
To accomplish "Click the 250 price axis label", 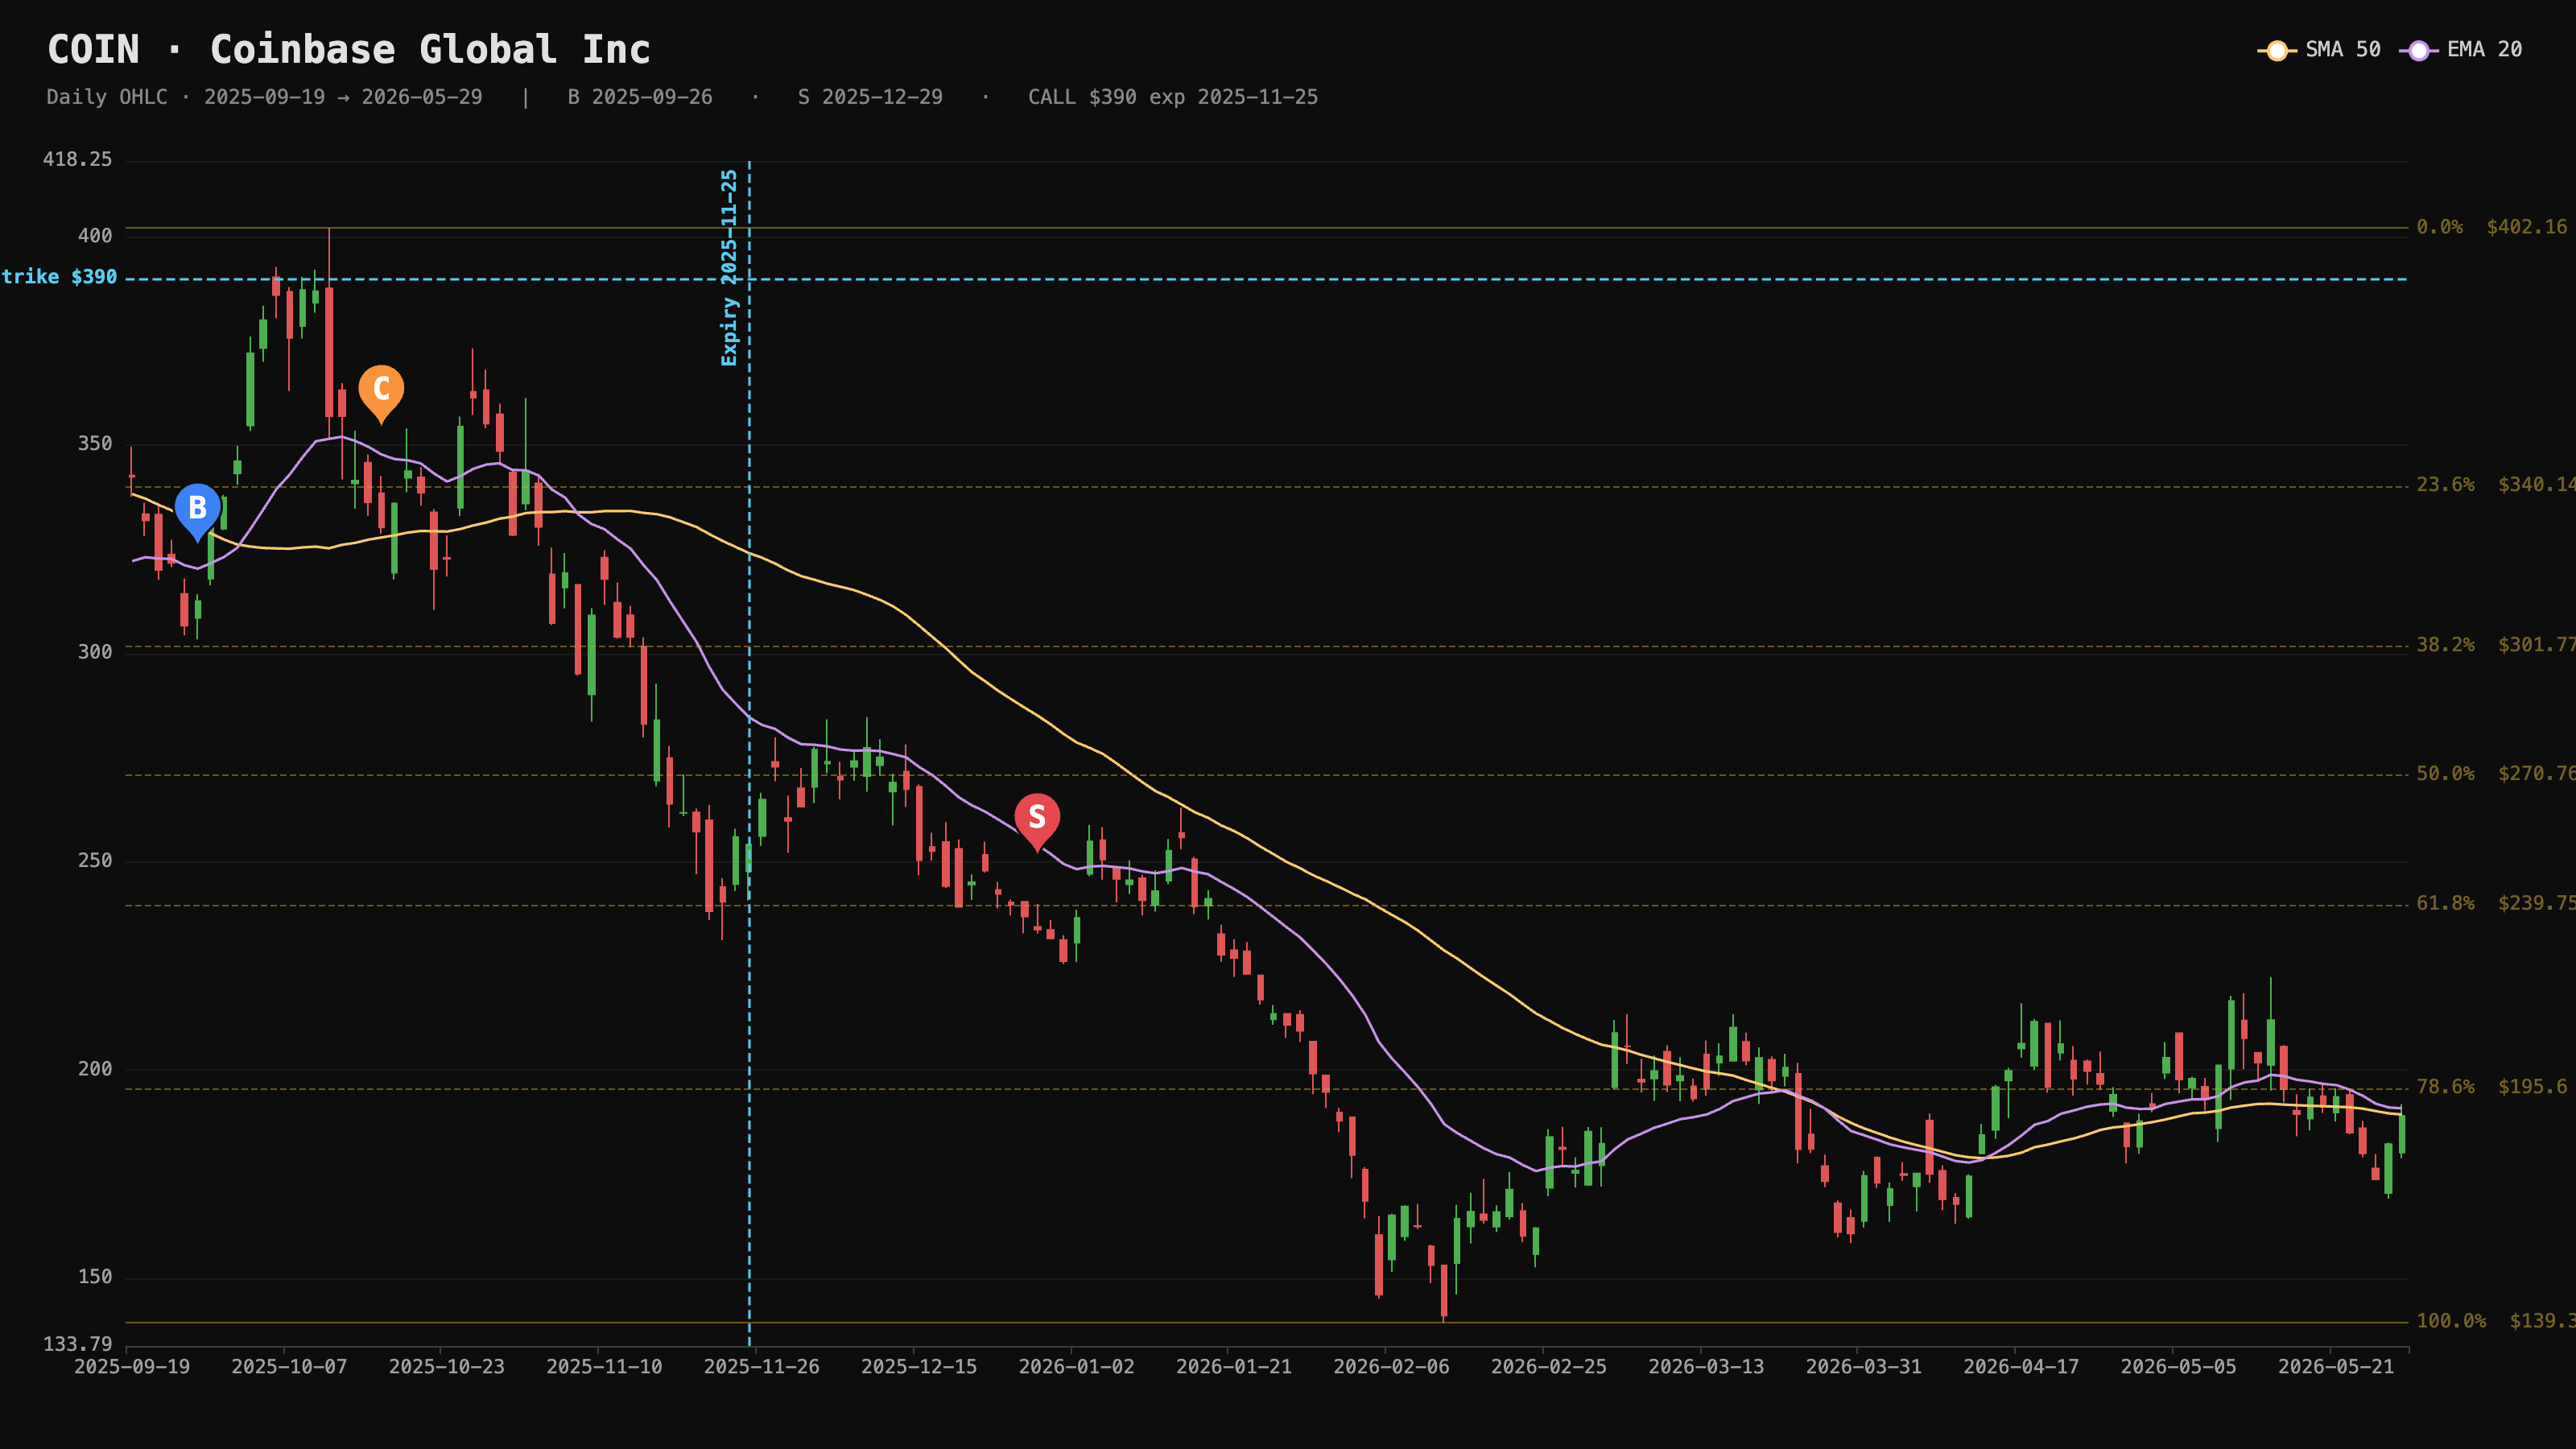I will coord(95,861).
